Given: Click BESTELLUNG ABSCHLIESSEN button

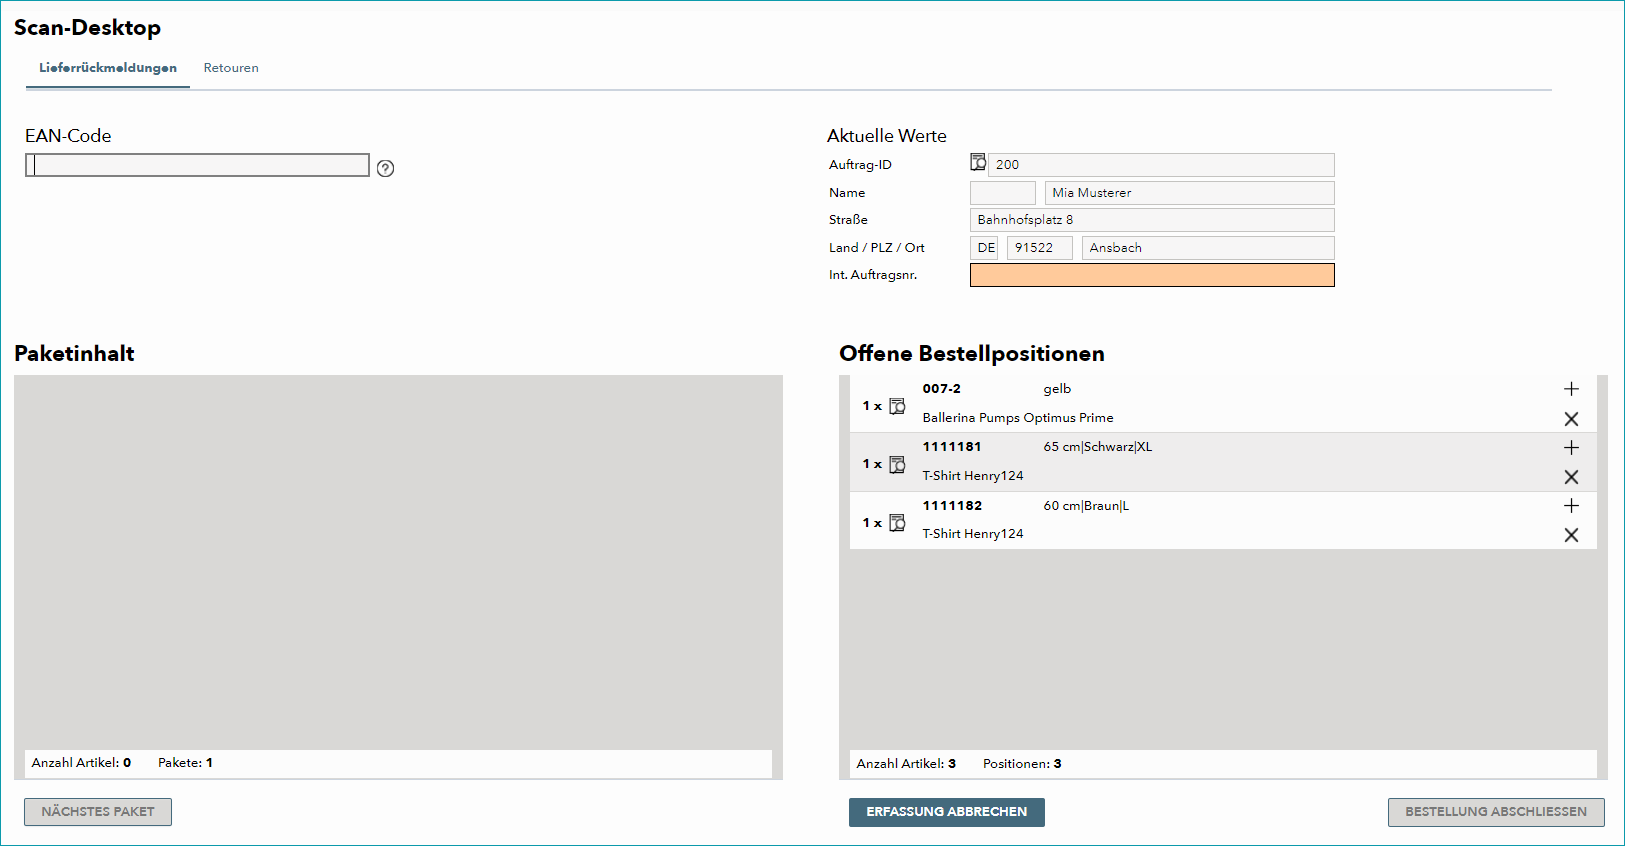Looking at the screenshot, I should [x=1496, y=812].
